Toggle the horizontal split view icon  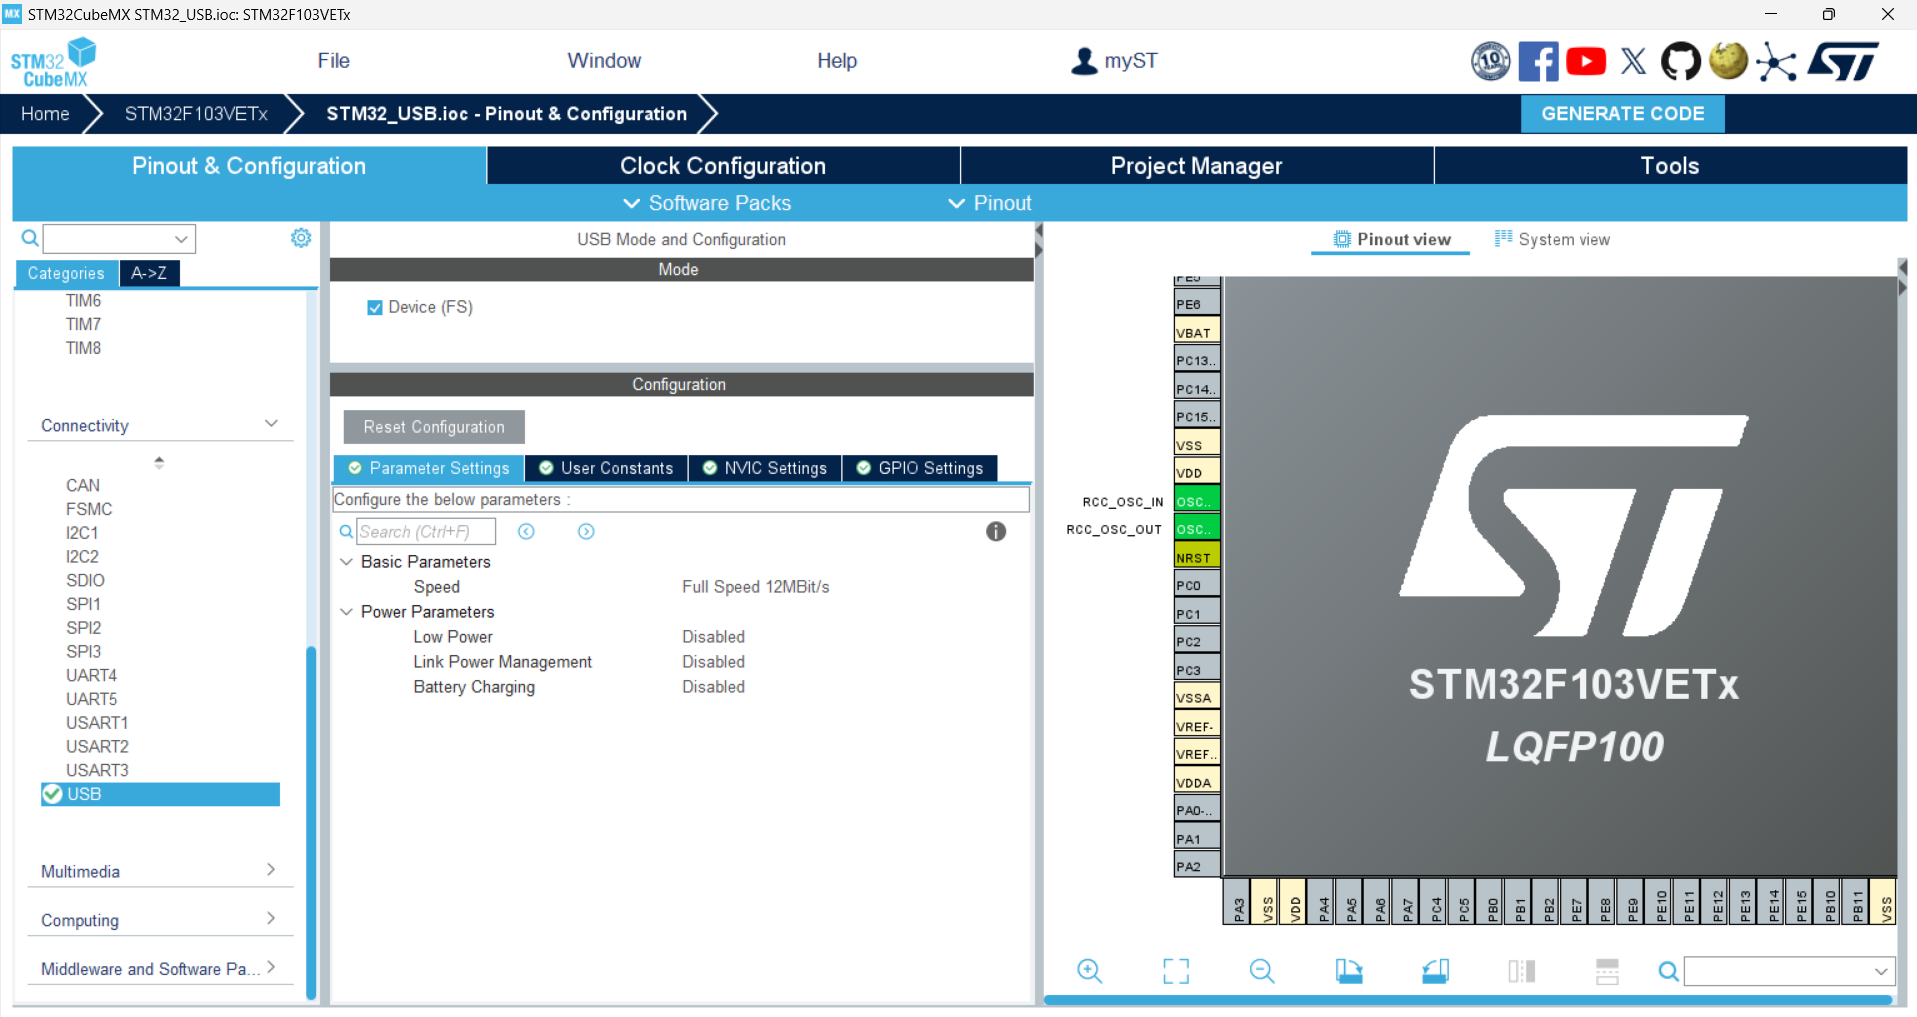point(1607,971)
